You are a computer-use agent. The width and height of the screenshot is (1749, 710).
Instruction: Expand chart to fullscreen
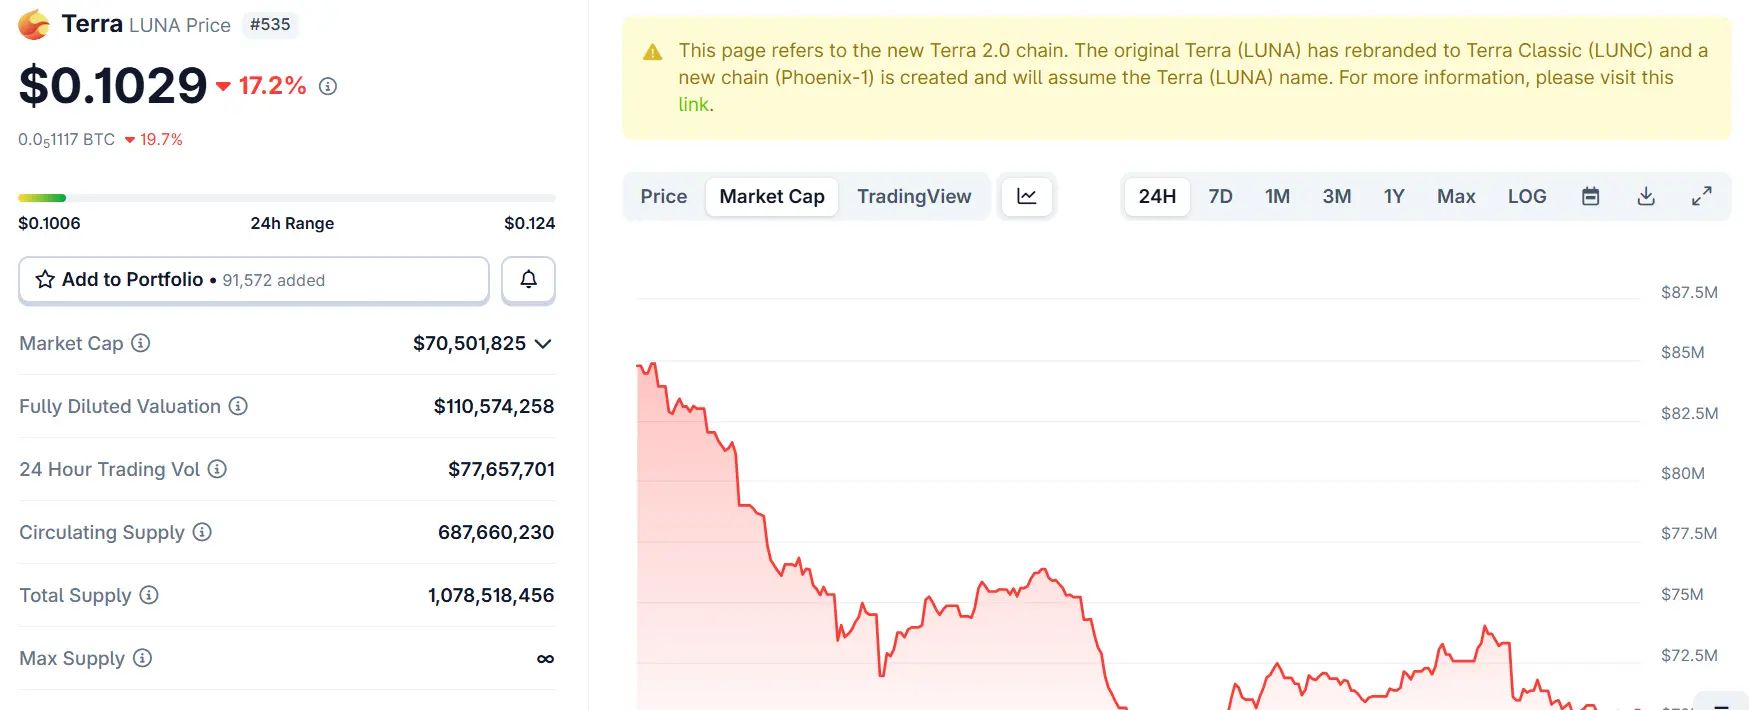[1701, 196]
